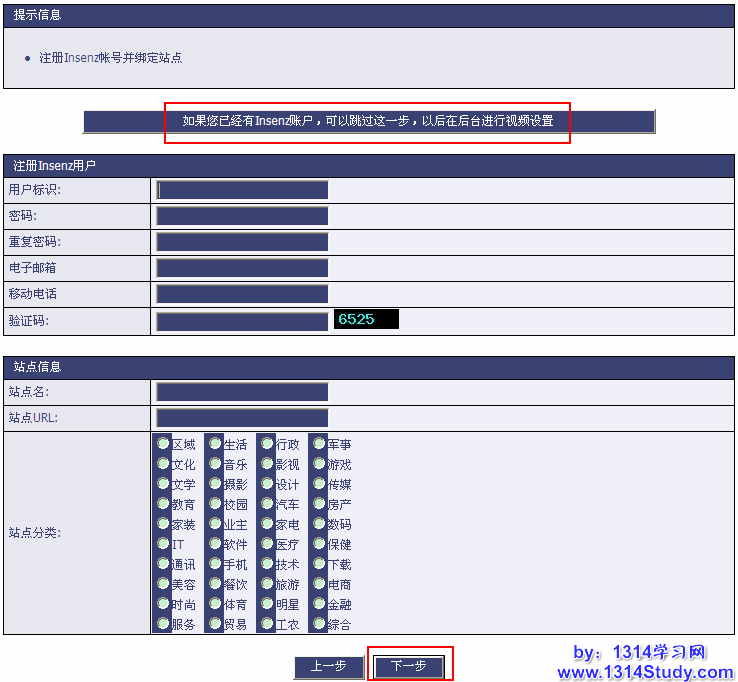Viewport: 738px width, 682px height.
Task: Click the 6525 captcha image
Action: 366,319
